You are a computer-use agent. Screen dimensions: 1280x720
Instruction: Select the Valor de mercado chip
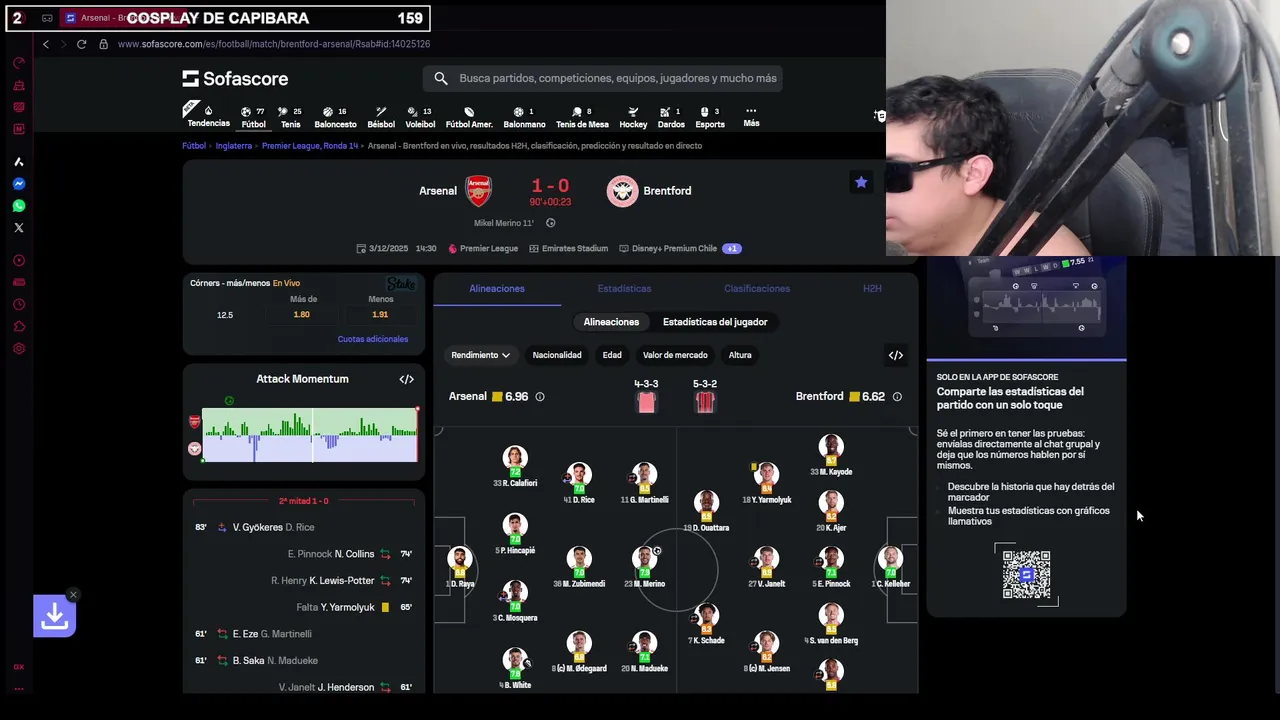pos(675,355)
